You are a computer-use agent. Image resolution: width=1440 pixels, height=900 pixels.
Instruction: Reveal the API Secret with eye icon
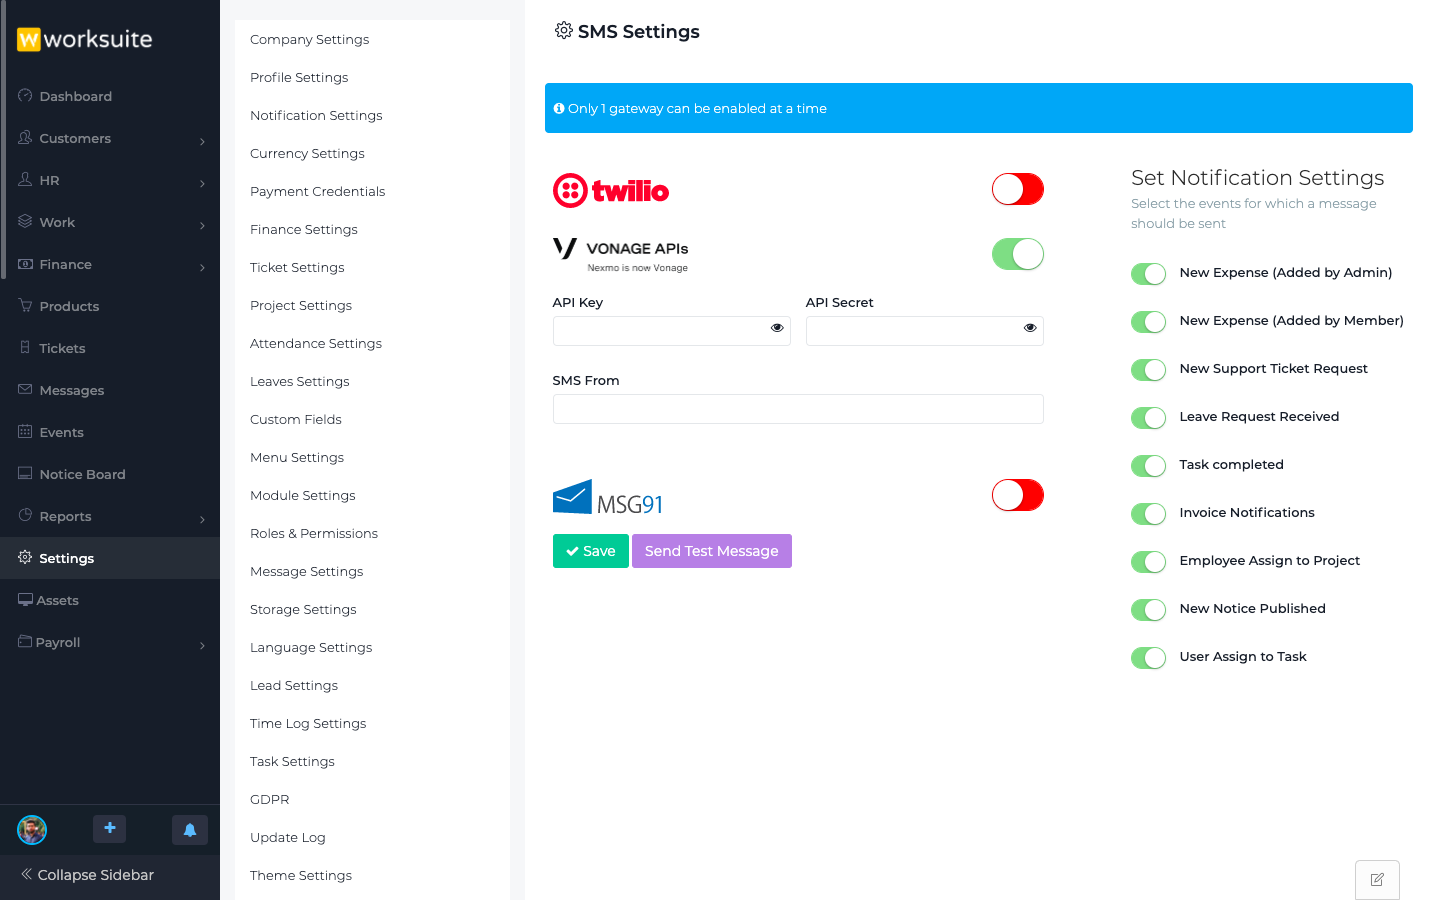(1030, 328)
